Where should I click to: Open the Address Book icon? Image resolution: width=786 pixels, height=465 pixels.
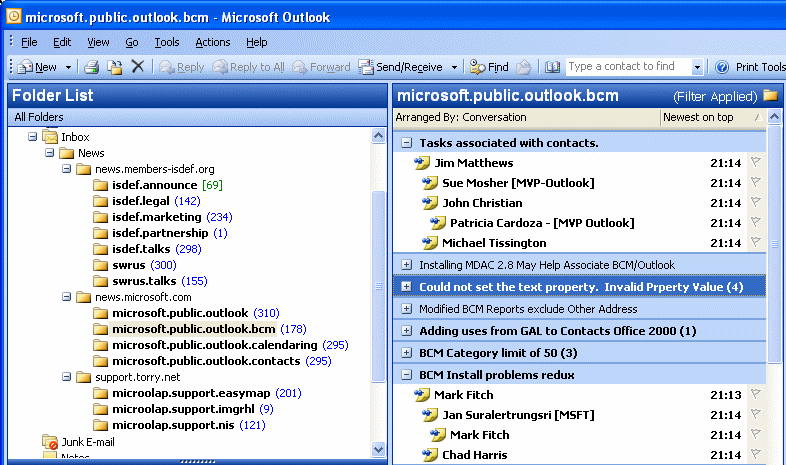pos(552,67)
